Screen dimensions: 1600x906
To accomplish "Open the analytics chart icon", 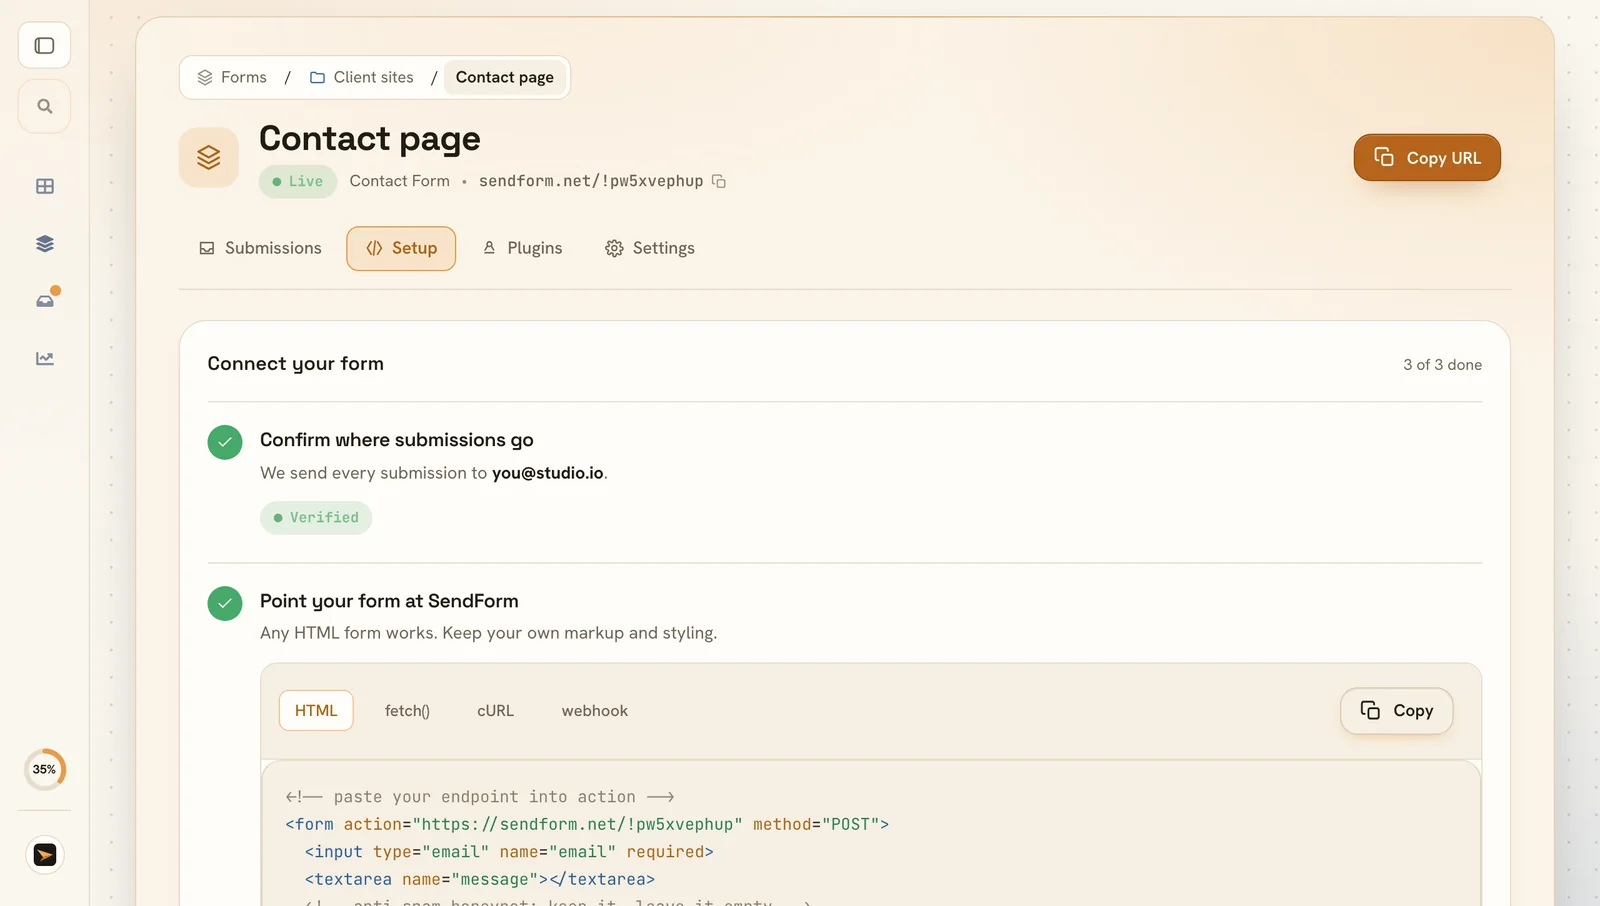I will coord(45,358).
